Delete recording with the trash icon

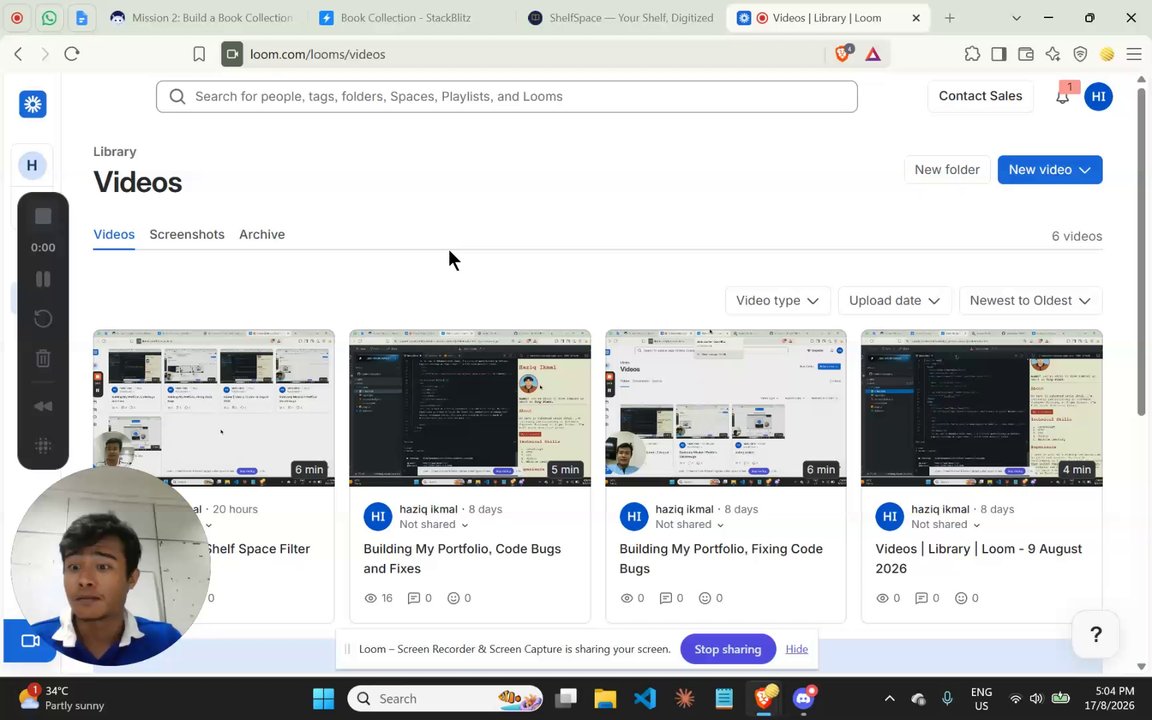[43, 359]
